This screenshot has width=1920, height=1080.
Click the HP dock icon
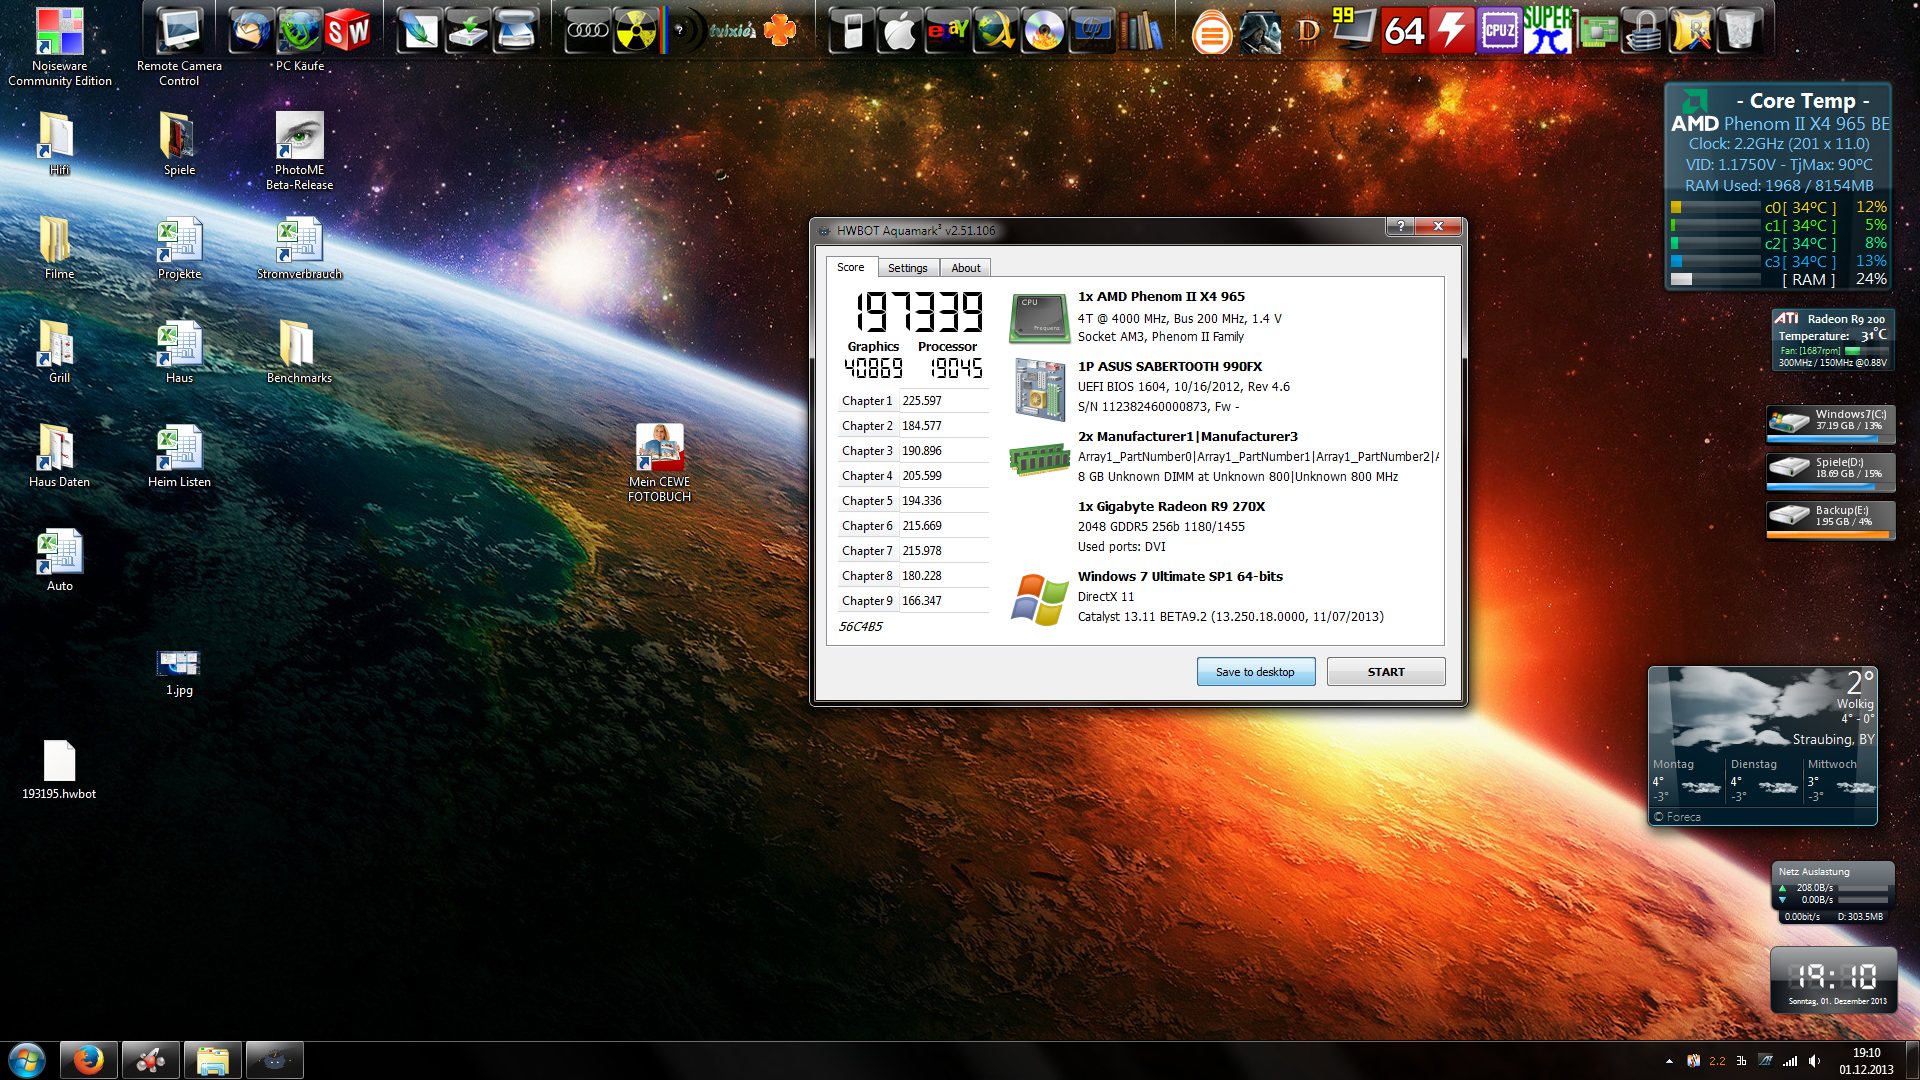coord(1092,30)
